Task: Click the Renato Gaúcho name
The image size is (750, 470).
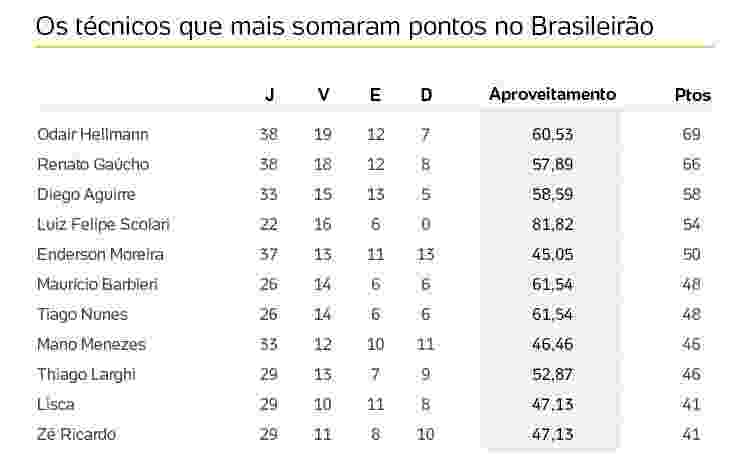Action: click(x=93, y=164)
